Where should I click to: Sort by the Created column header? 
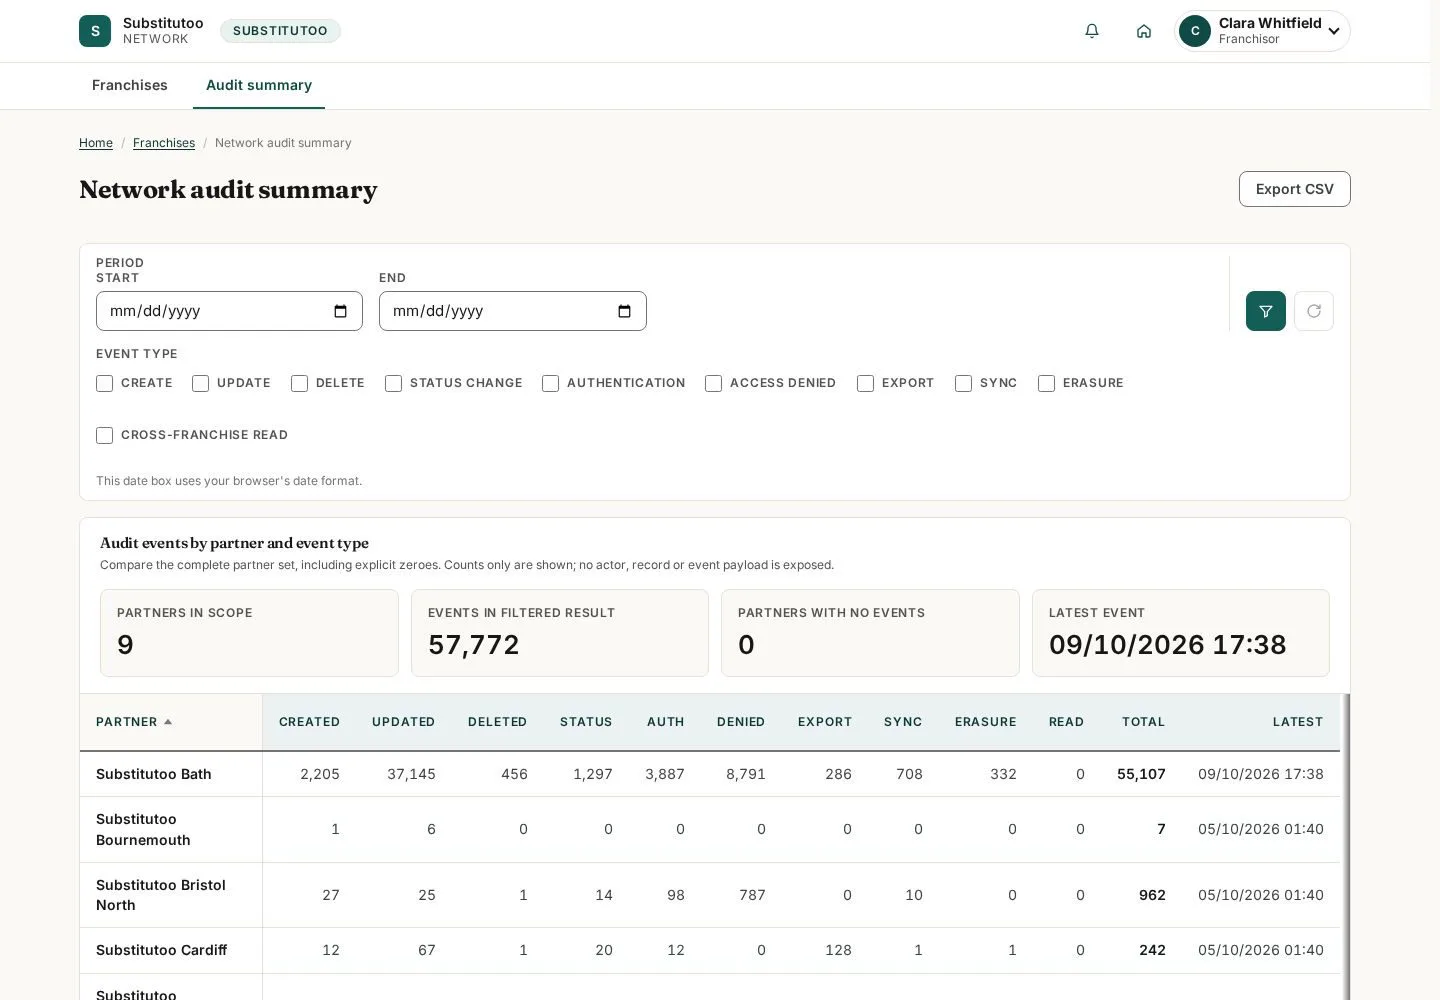309,722
